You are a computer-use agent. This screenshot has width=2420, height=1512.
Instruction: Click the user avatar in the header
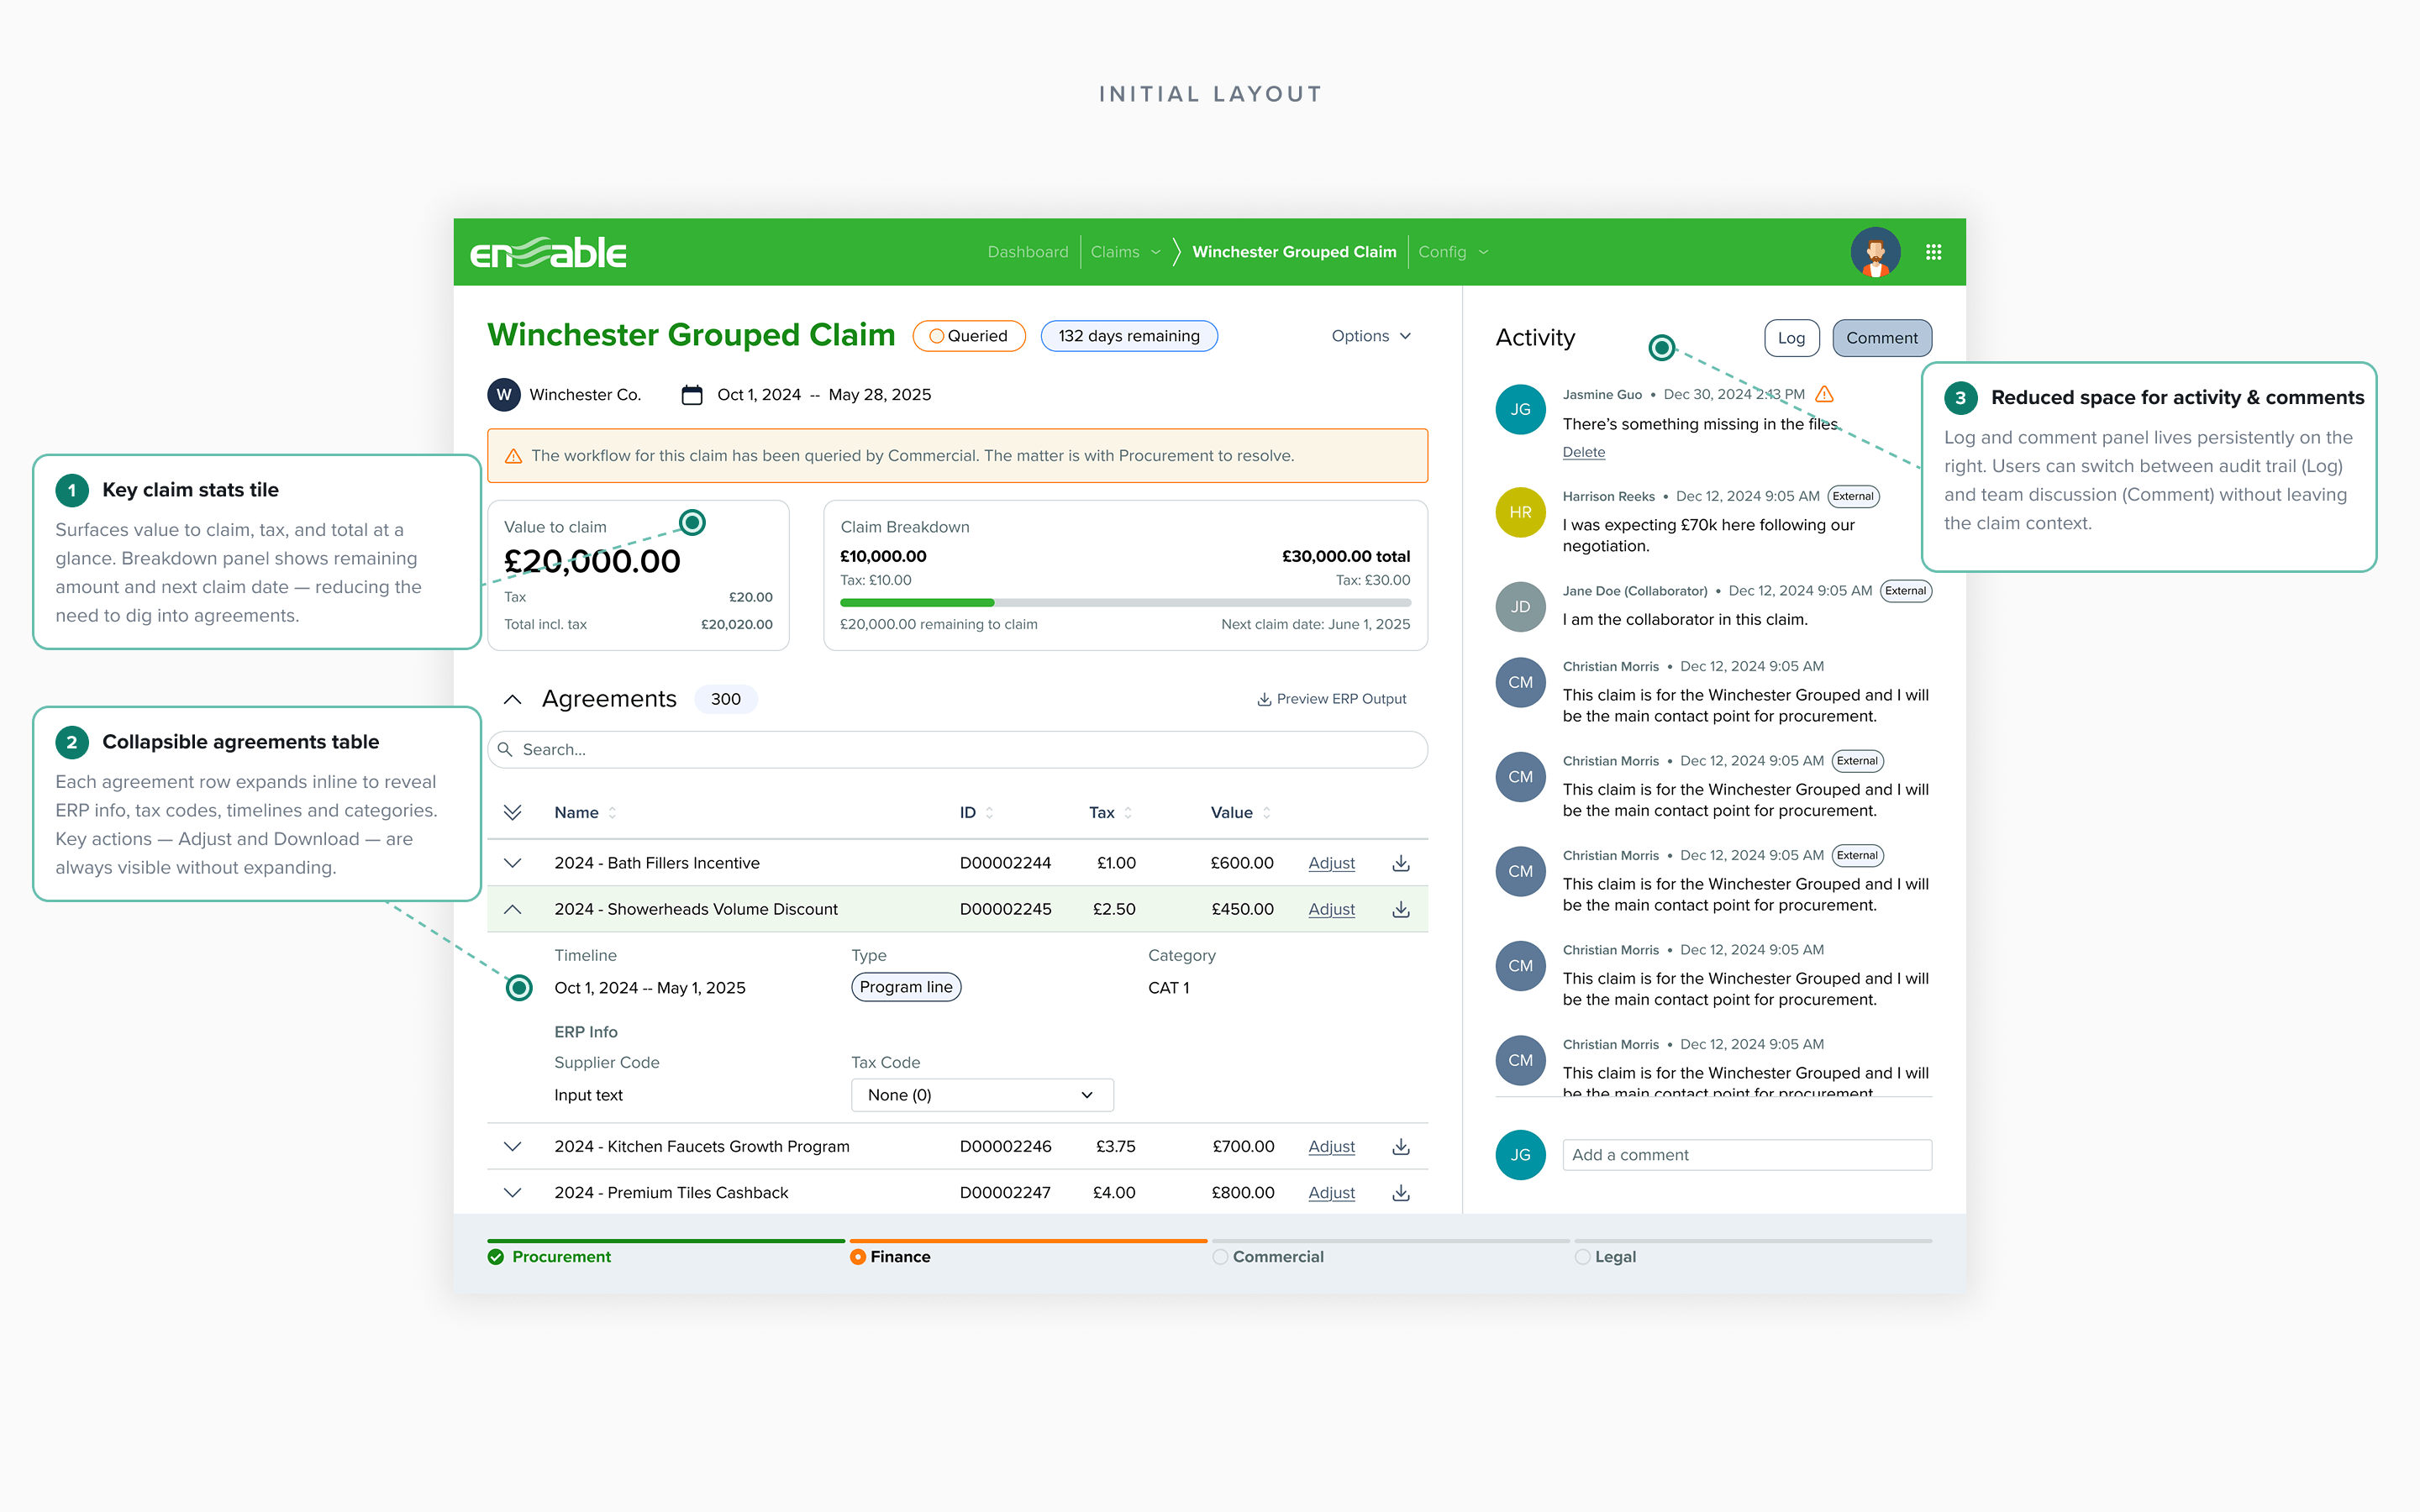coord(1876,252)
